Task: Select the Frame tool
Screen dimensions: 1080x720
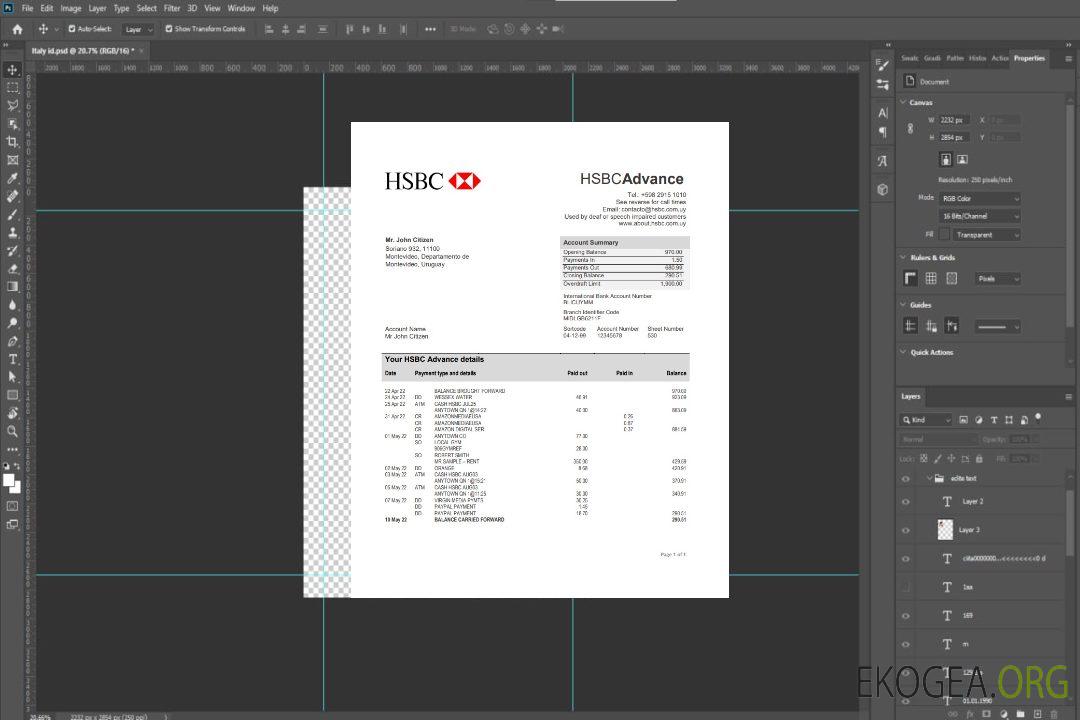Action: click(x=12, y=160)
